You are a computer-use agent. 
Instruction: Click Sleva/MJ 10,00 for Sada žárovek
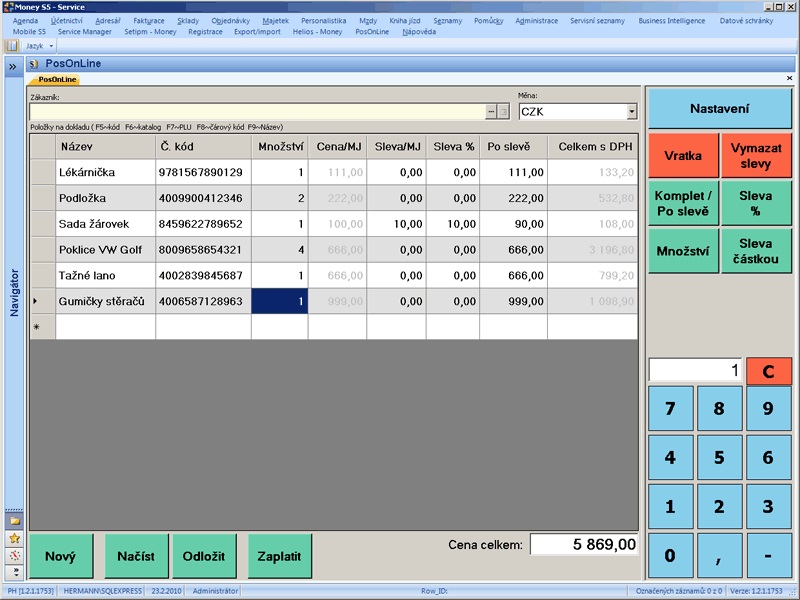click(396, 223)
